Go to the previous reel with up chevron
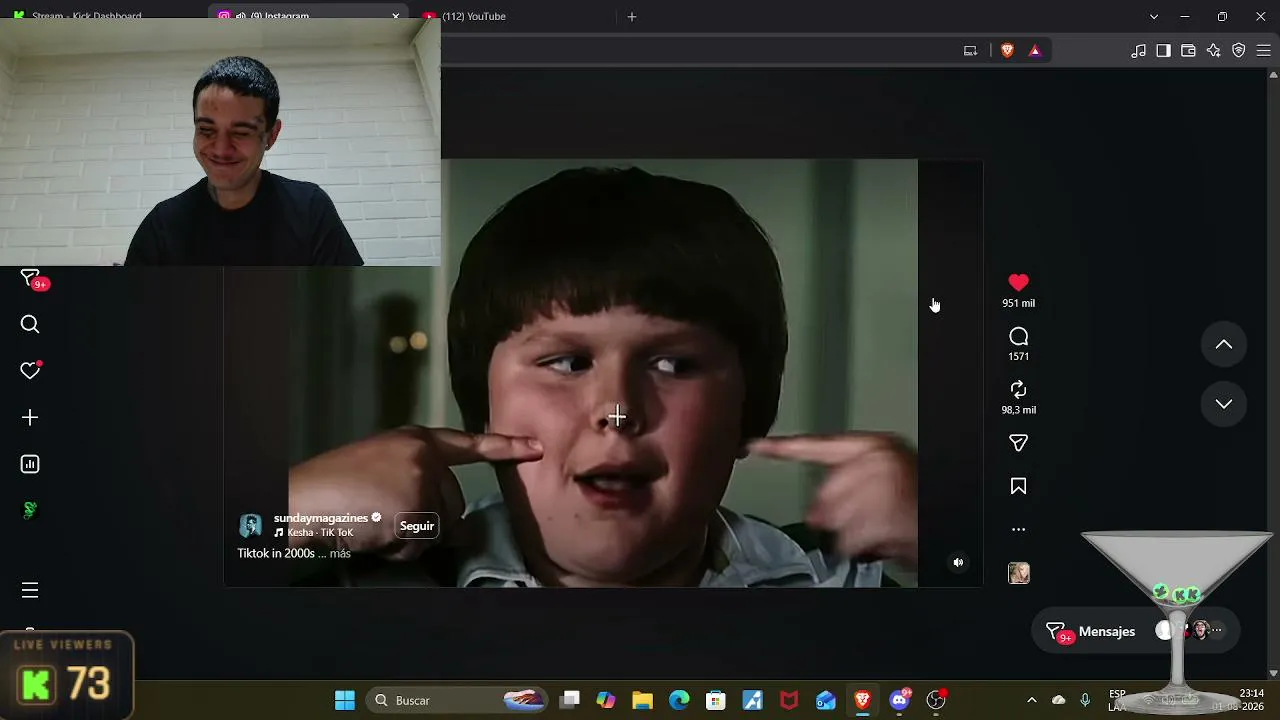 (x=1223, y=345)
